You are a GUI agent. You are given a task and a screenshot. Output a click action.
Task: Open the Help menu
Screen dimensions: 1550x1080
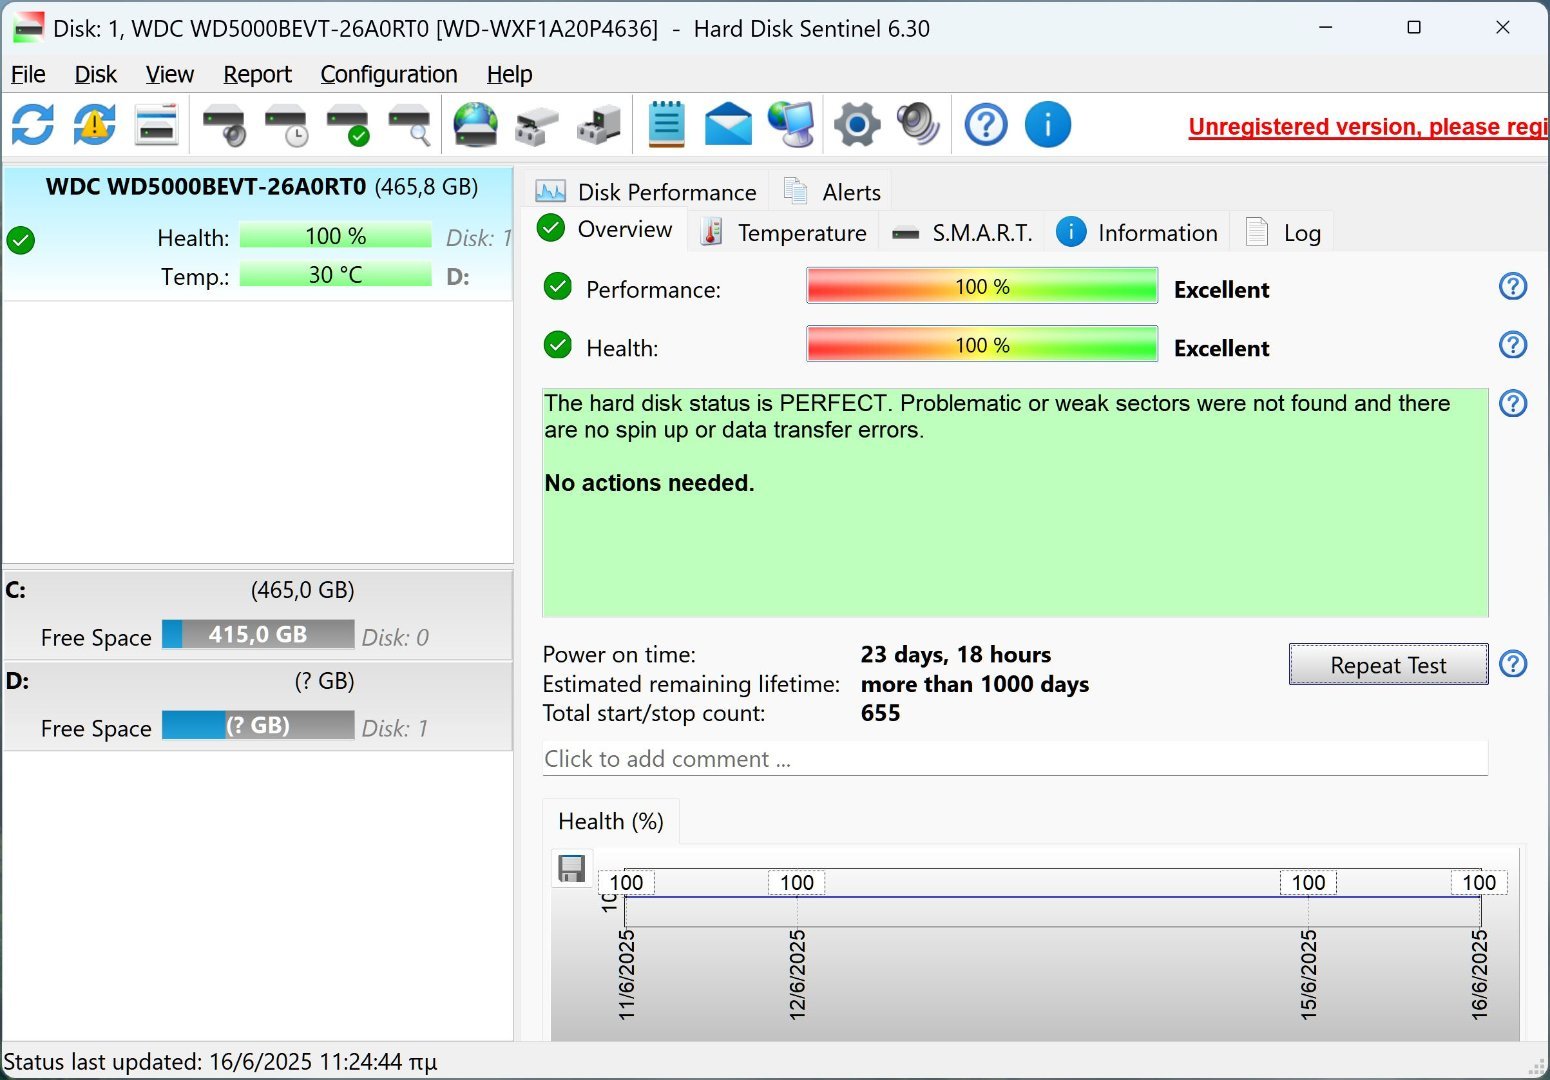(510, 75)
